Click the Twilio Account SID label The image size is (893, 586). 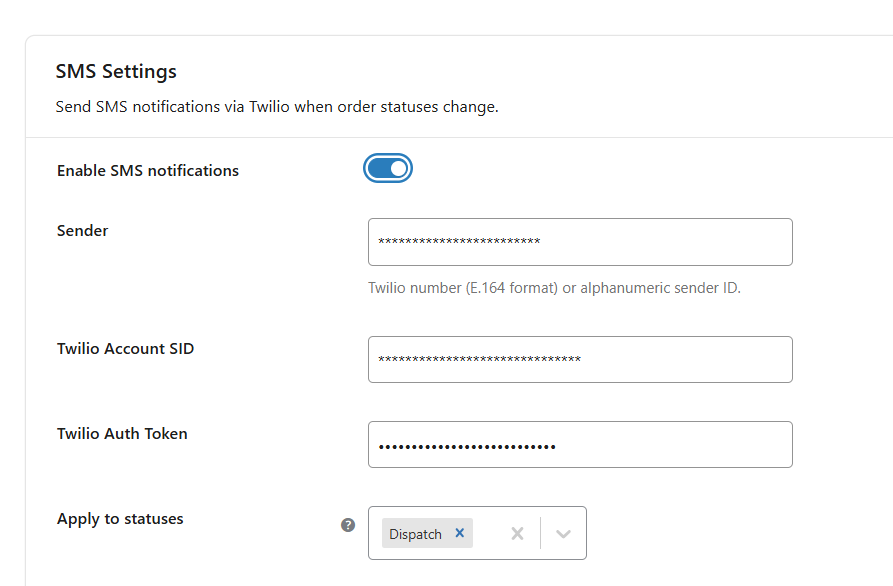pos(126,349)
